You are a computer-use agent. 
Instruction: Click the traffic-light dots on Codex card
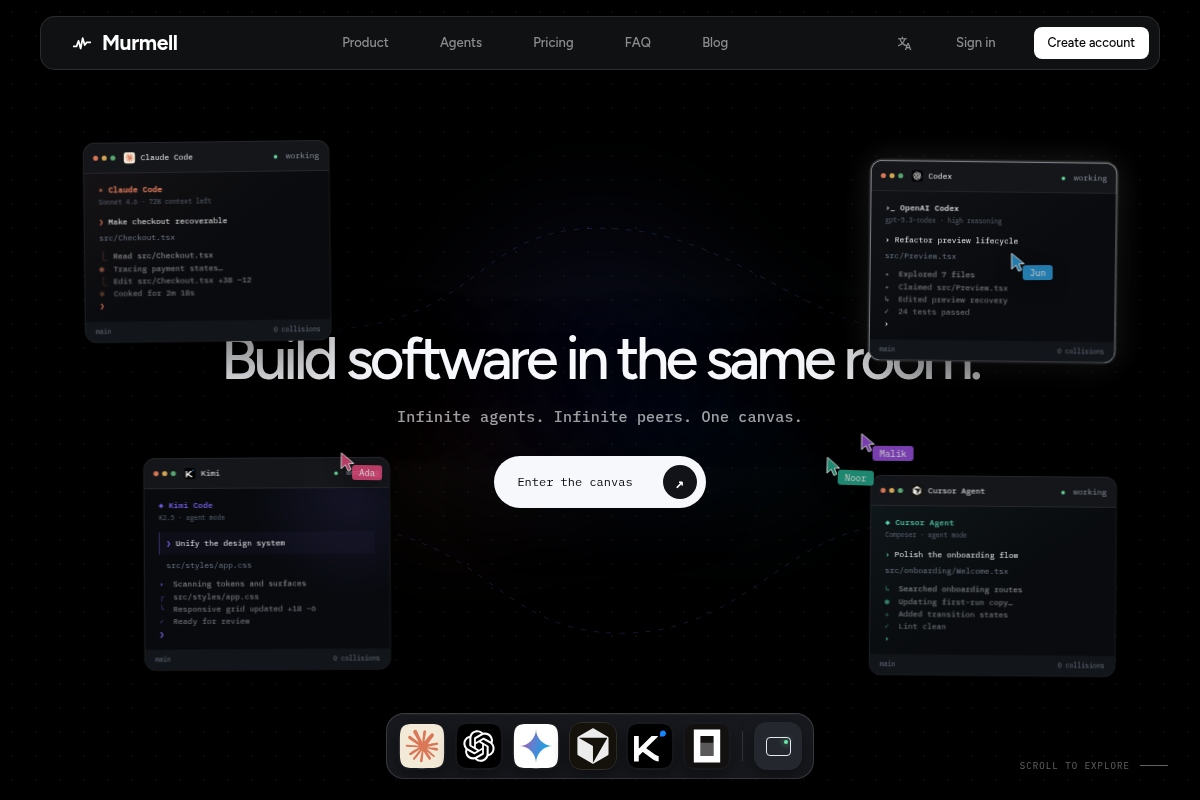(x=892, y=176)
